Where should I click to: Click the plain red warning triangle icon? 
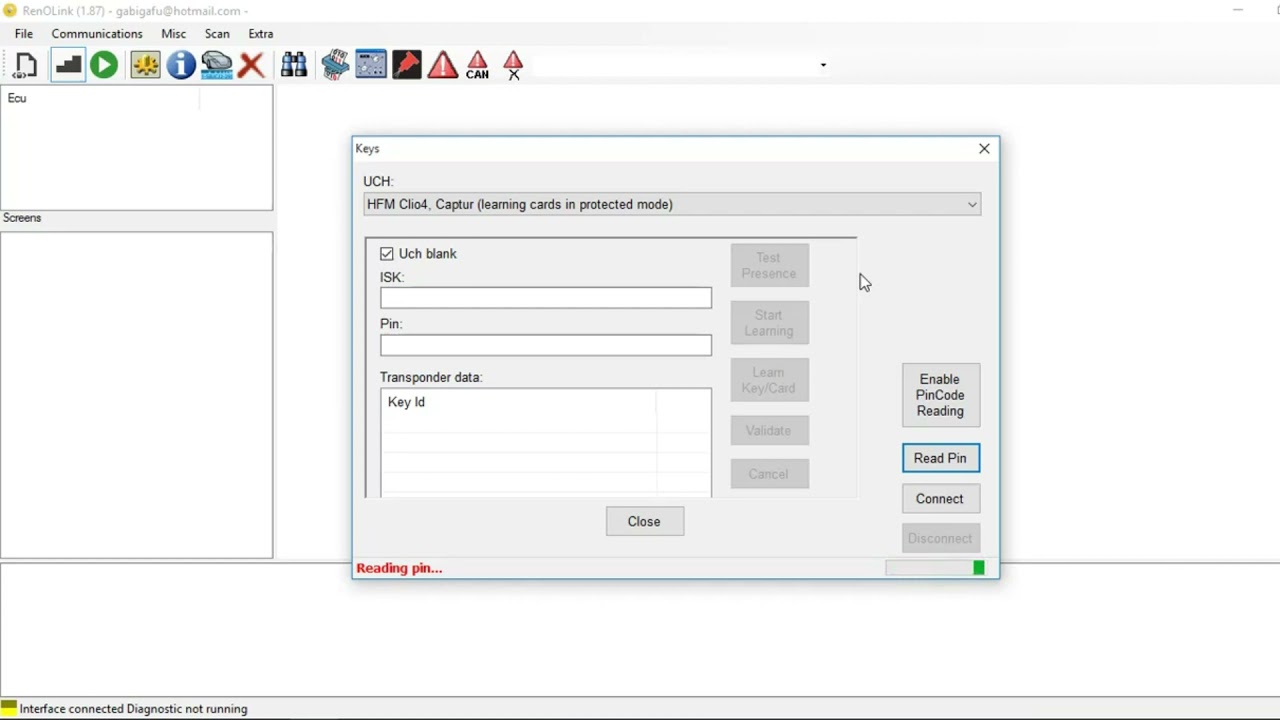point(443,66)
